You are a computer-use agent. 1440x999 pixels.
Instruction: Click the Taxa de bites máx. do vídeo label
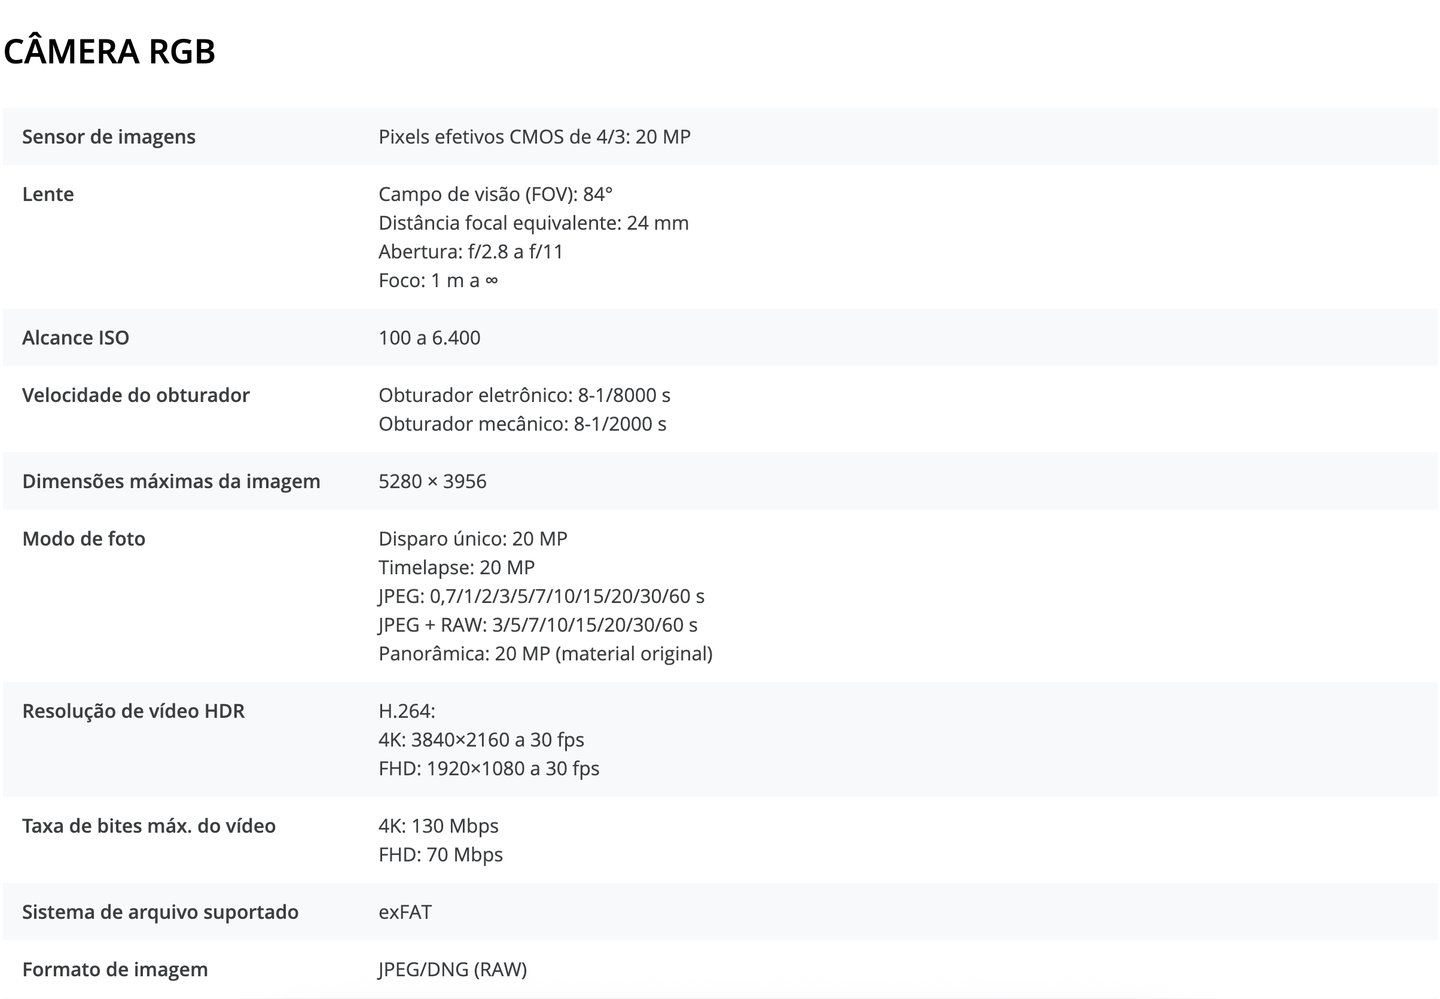149,826
